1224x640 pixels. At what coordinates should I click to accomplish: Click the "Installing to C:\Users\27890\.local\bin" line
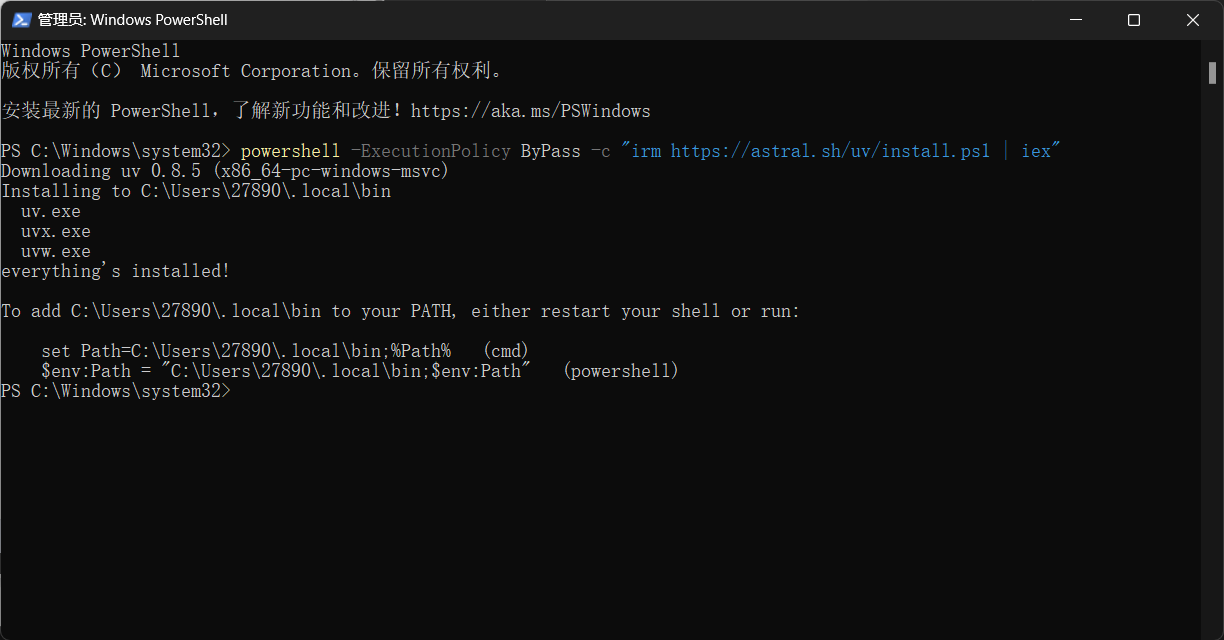pos(195,191)
